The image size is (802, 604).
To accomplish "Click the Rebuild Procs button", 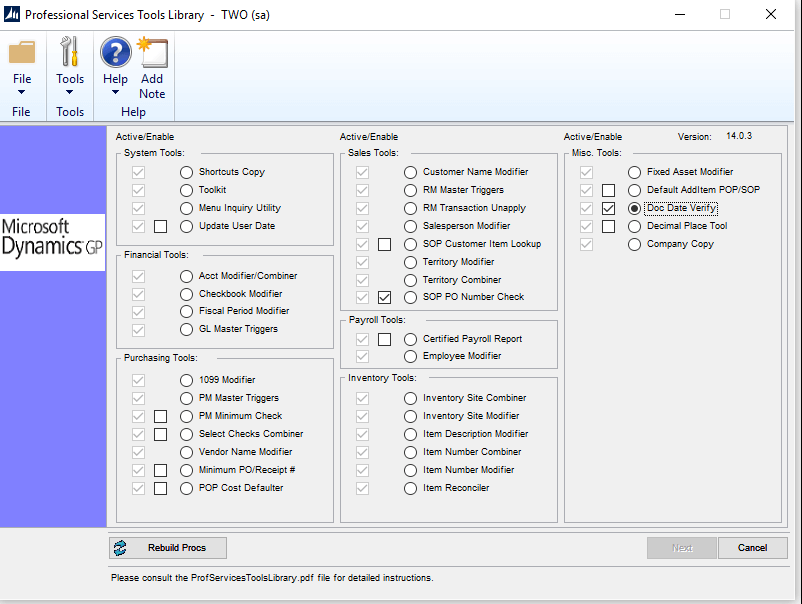I will tap(168, 548).
